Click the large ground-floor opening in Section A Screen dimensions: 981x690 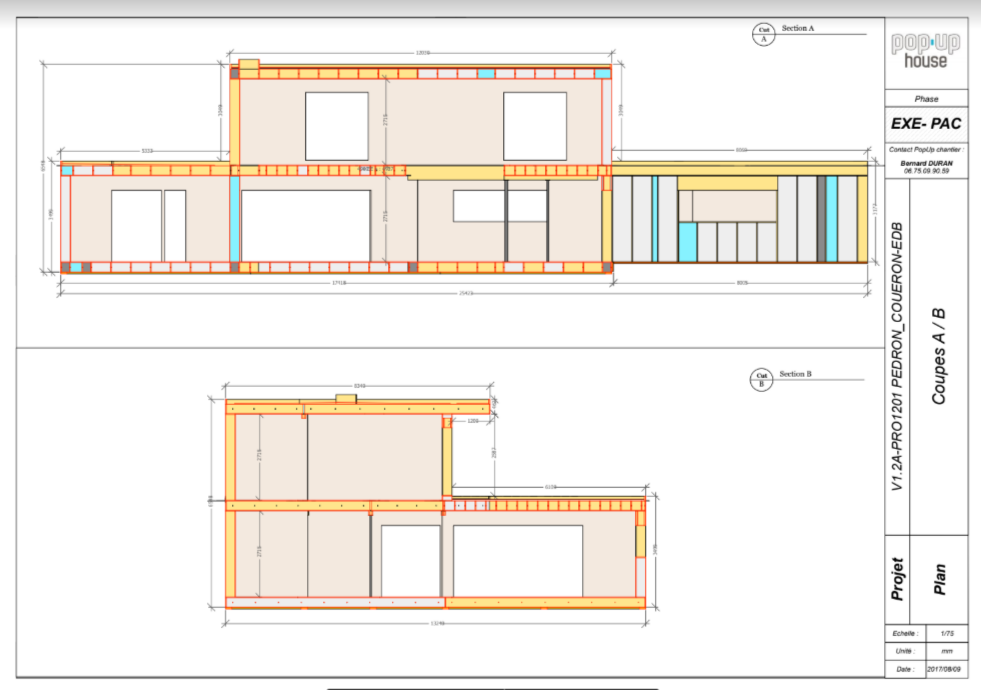pyautogui.click(x=306, y=225)
